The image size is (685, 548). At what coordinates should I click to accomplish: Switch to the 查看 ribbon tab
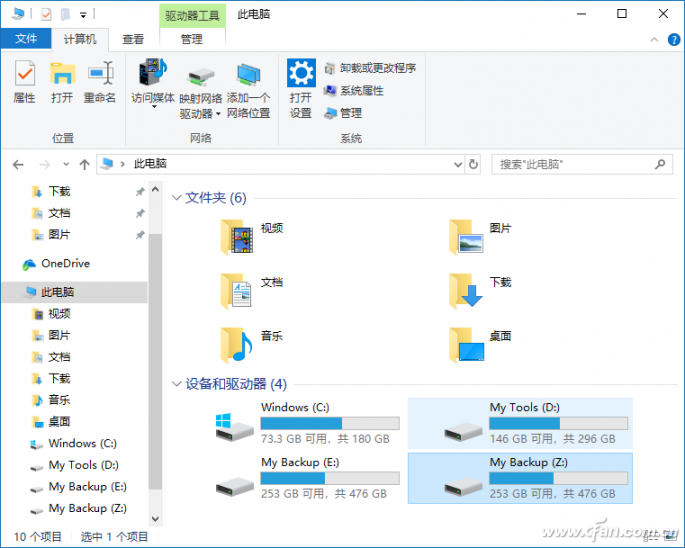(x=133, y=39)
